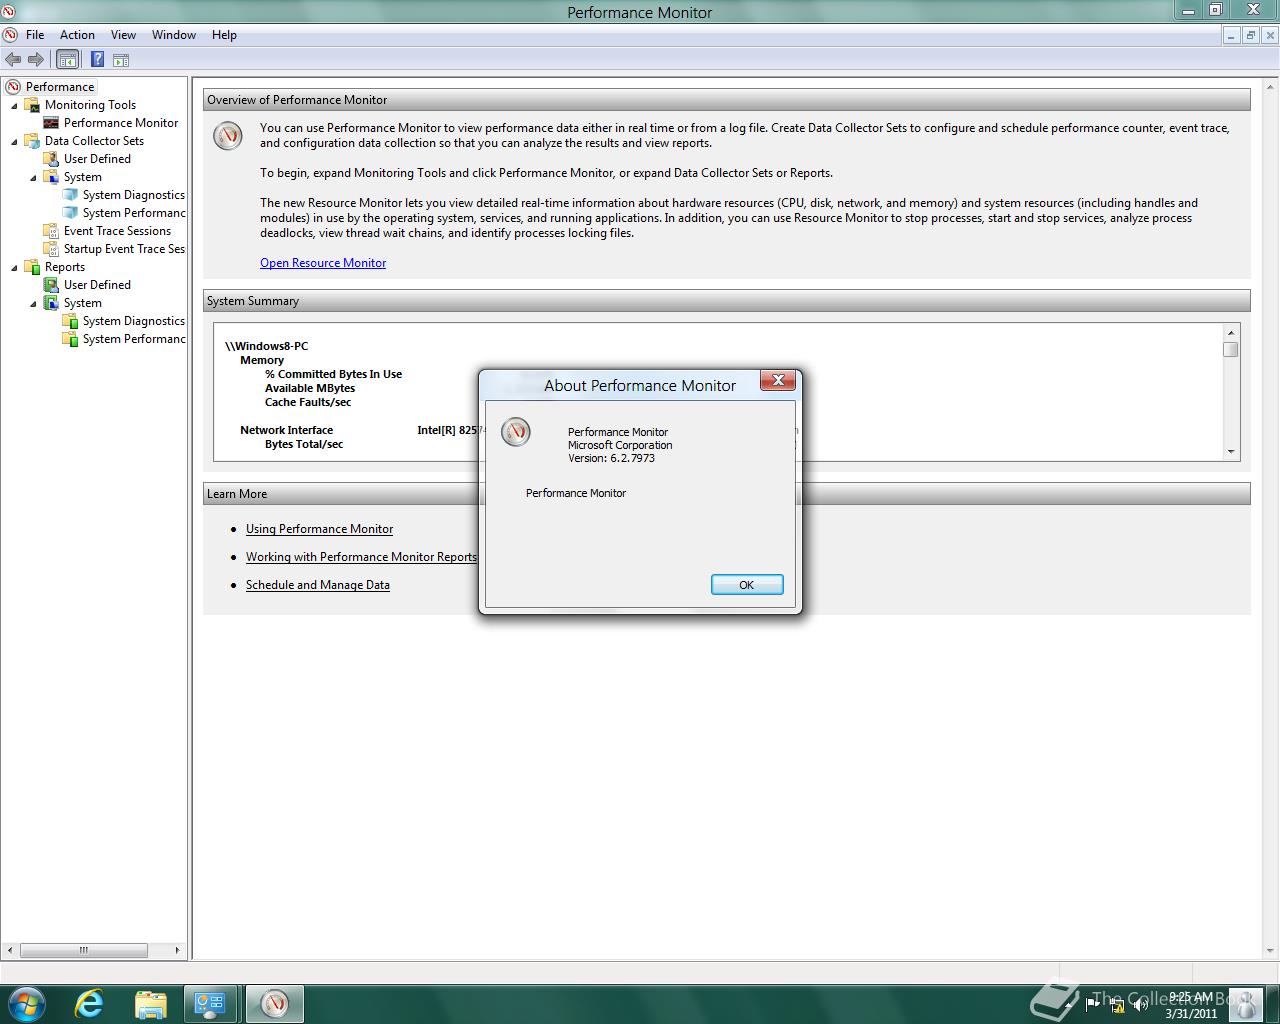The height and width of the screenshot is (1024, 1280).
Task: Click the console tree horizontal scroll left arrow
Action: click(11, 950)
